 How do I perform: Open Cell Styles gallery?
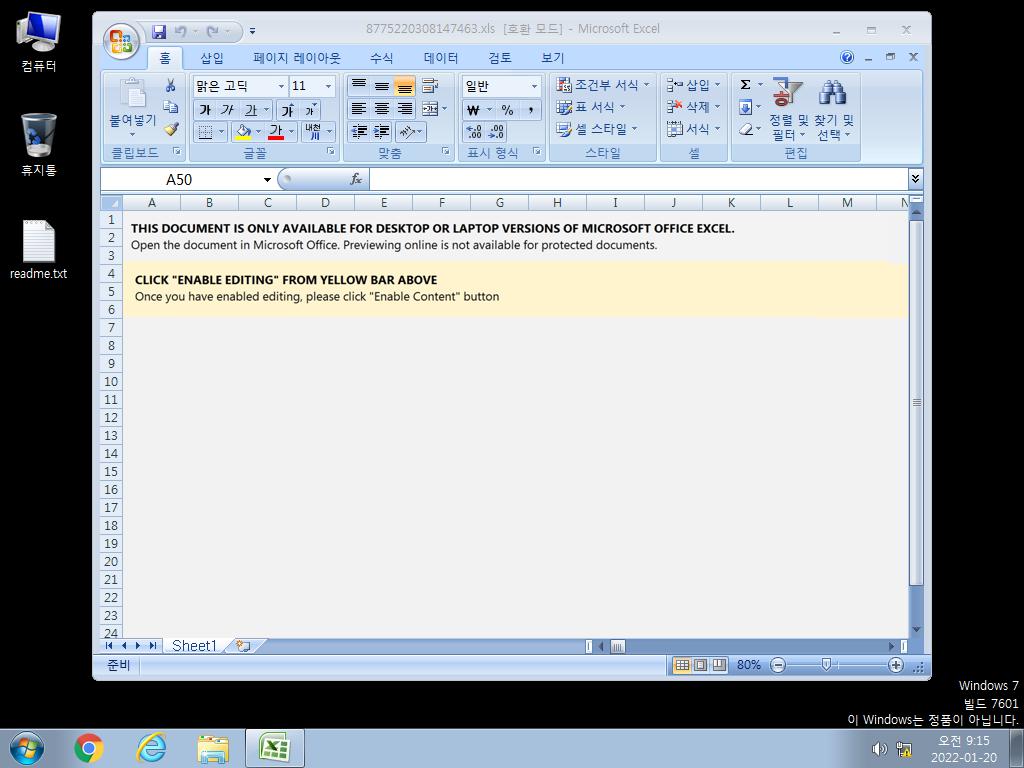tap(596, 129)
